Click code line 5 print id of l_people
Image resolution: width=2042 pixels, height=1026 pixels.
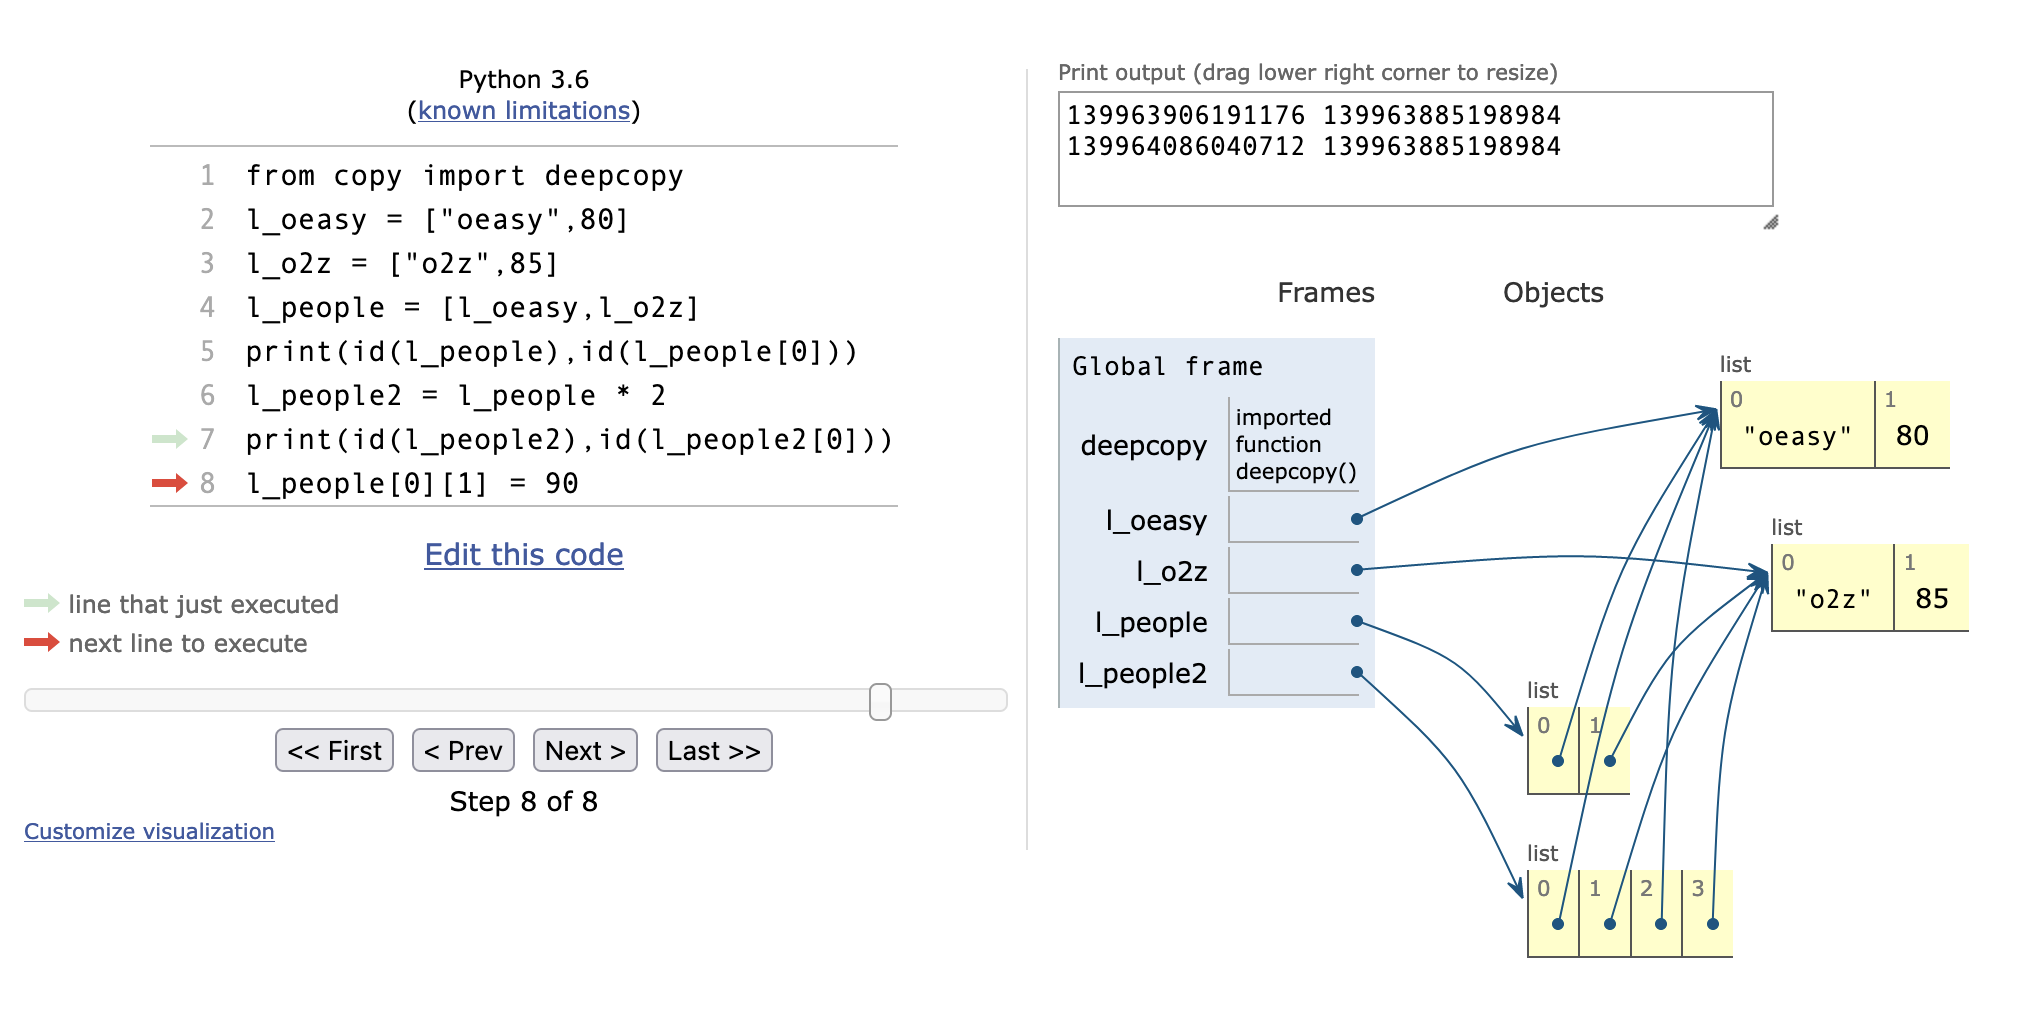pos(552,351)
